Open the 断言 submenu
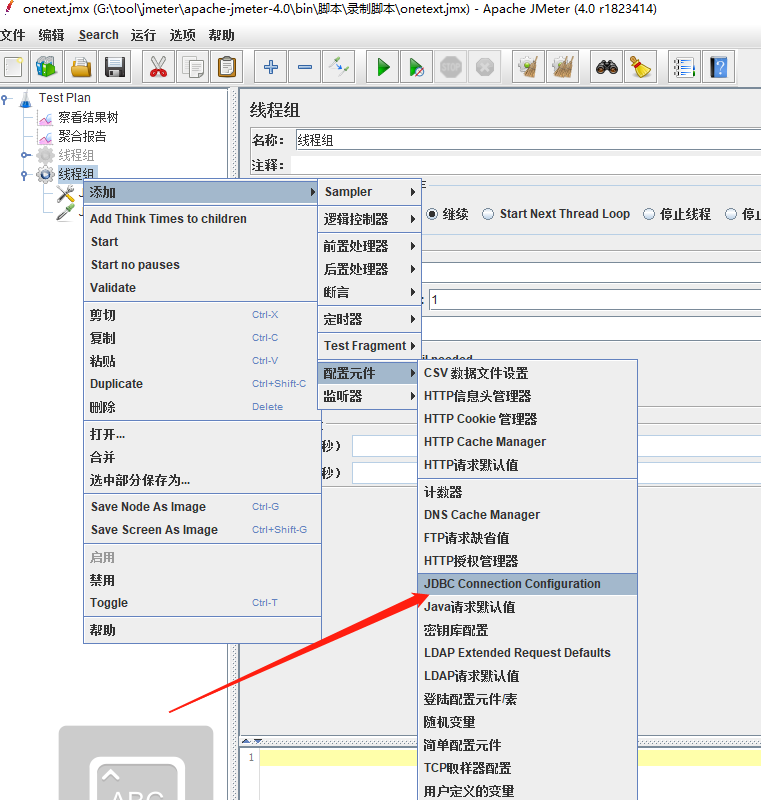This screenshot has width=761, height=800. (369, 292)
